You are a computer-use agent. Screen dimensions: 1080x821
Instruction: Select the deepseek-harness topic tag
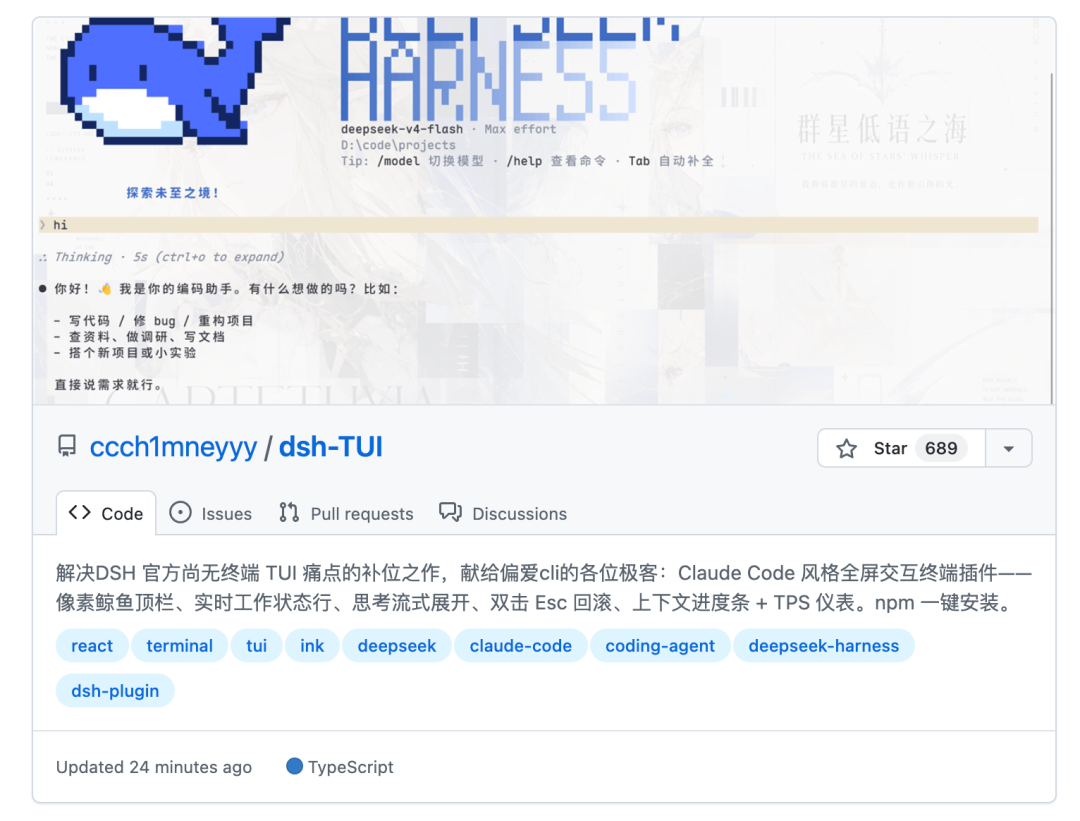coord(824,645)
